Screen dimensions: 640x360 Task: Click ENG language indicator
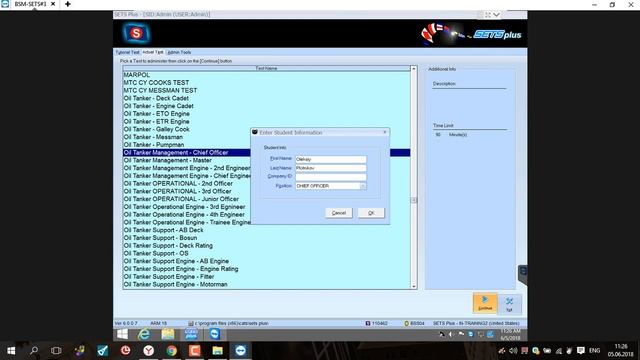pos(594,351)
